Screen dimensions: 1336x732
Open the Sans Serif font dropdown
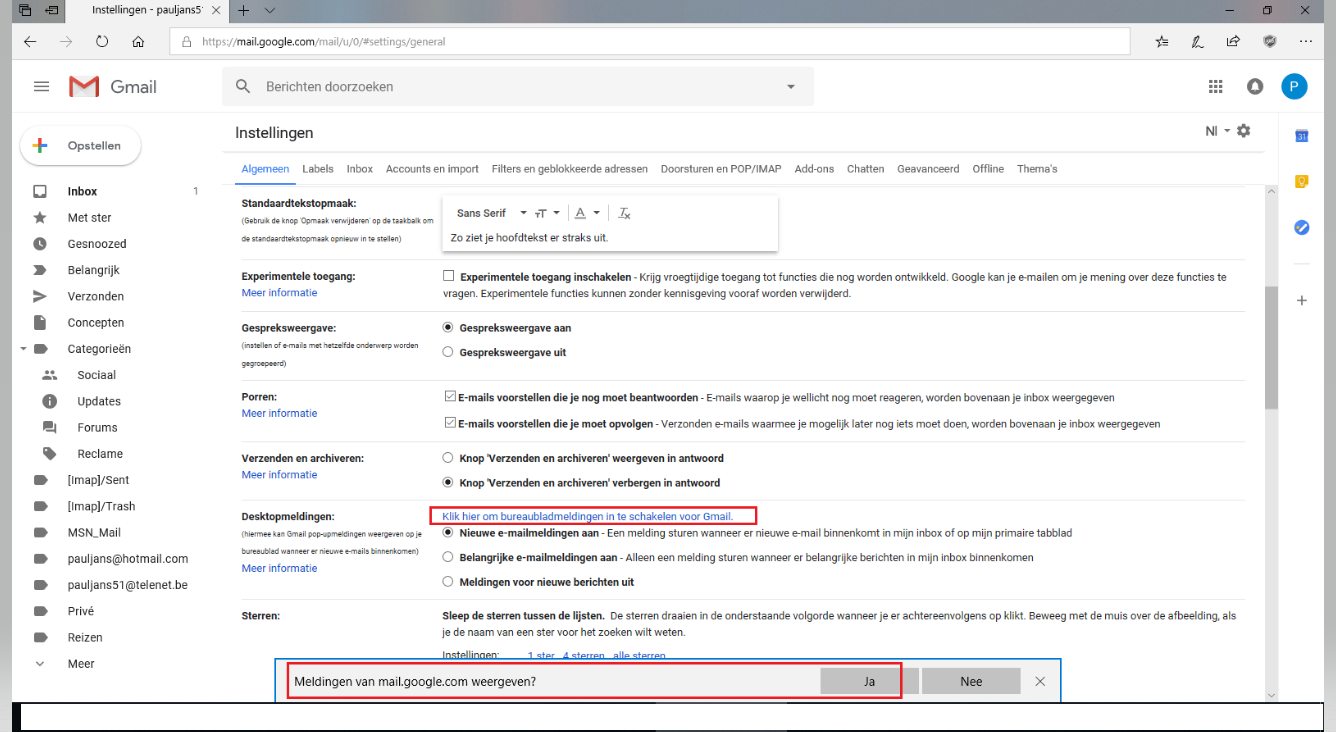[x=491, y=213]
